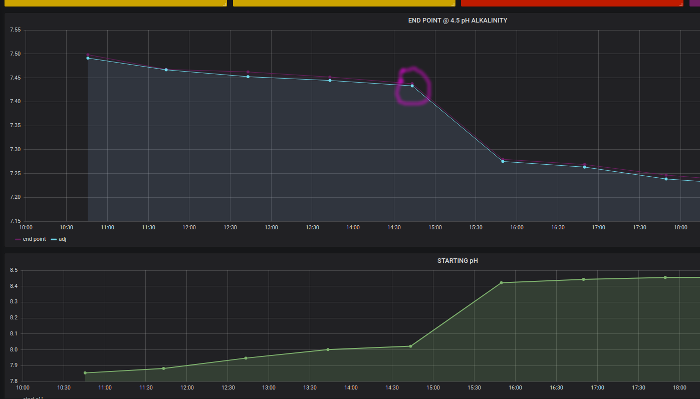Select the green starting pH point just before 18:00
This screenshot has height=399, width=700.
665,278
